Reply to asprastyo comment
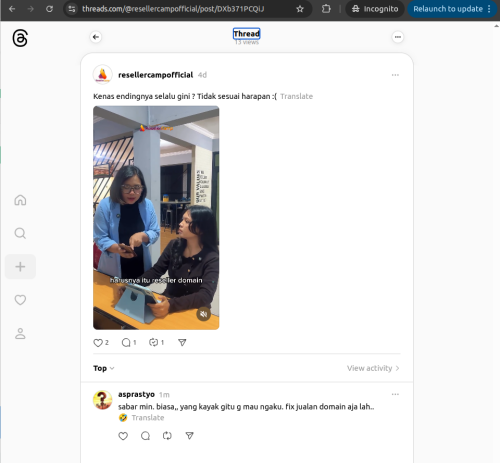This screenshot has height=463, width=500. pos(145,436)
